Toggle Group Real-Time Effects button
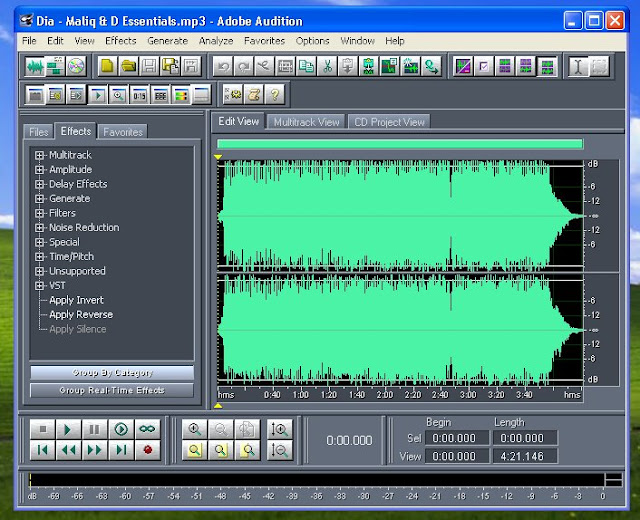 (x=112, y=390)
